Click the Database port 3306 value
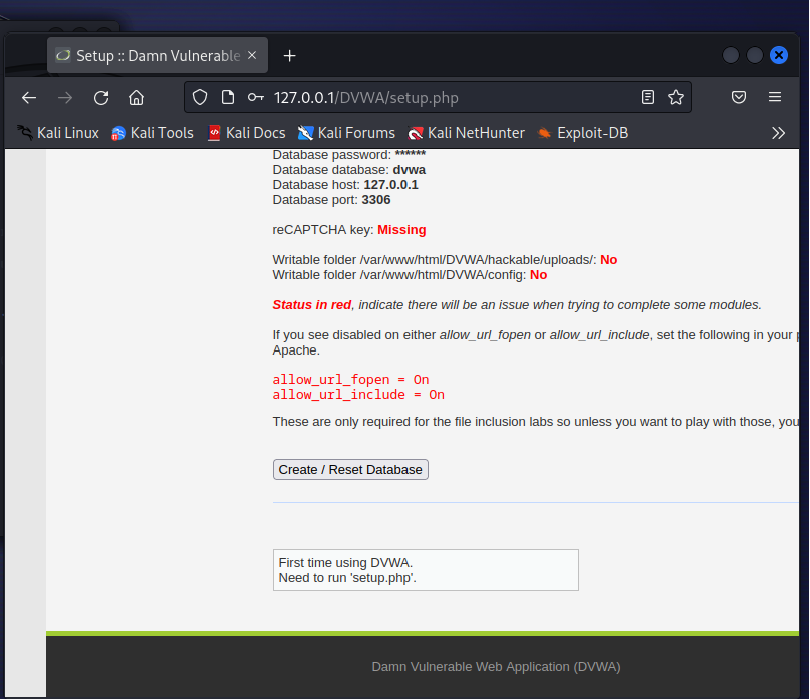Viewport: 810px width, 700px height. [376, 200]
